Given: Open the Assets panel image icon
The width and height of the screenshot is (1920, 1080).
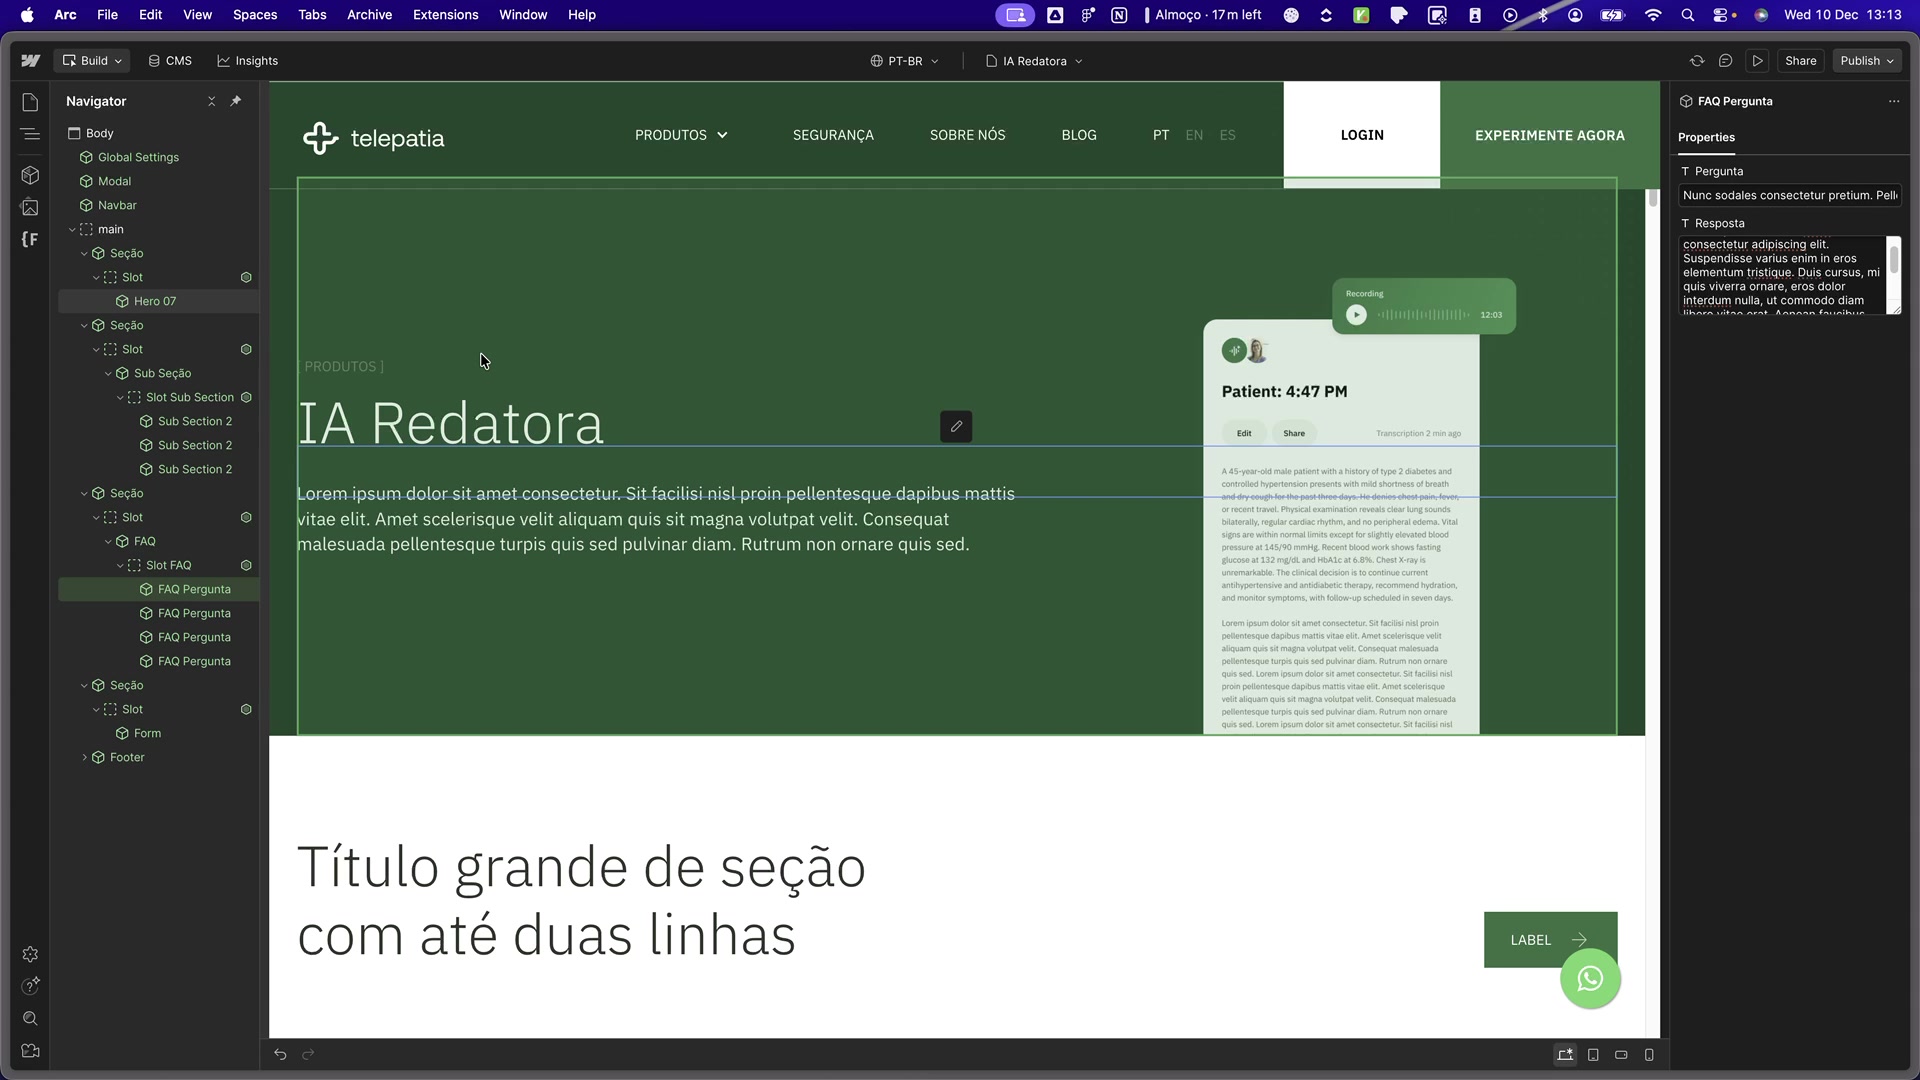Looking at the screenshot, I should tap(30, 207).
